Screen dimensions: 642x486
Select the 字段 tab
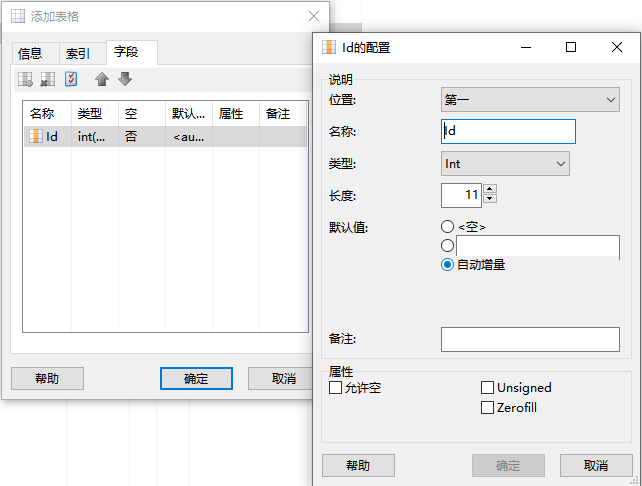pyautogui.click(x=131, y=52)
